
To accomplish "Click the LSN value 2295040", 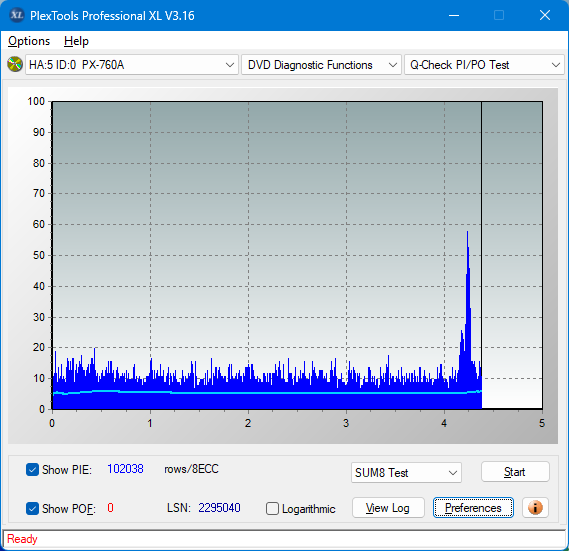I will tap(219, 507).
